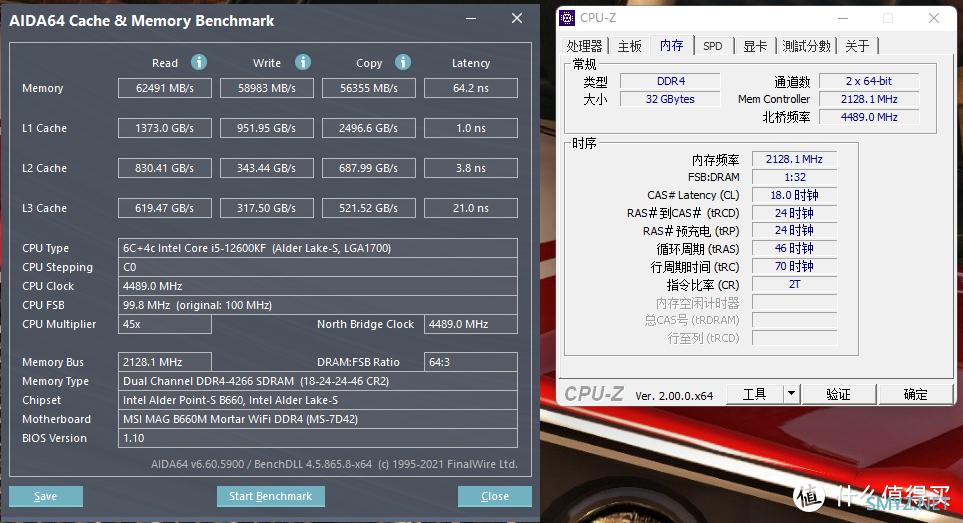The width and height of the screenshot is (963, 523).
Task: Click the 32 GBytes size value in CPU-Z
Action: [670, 99]
